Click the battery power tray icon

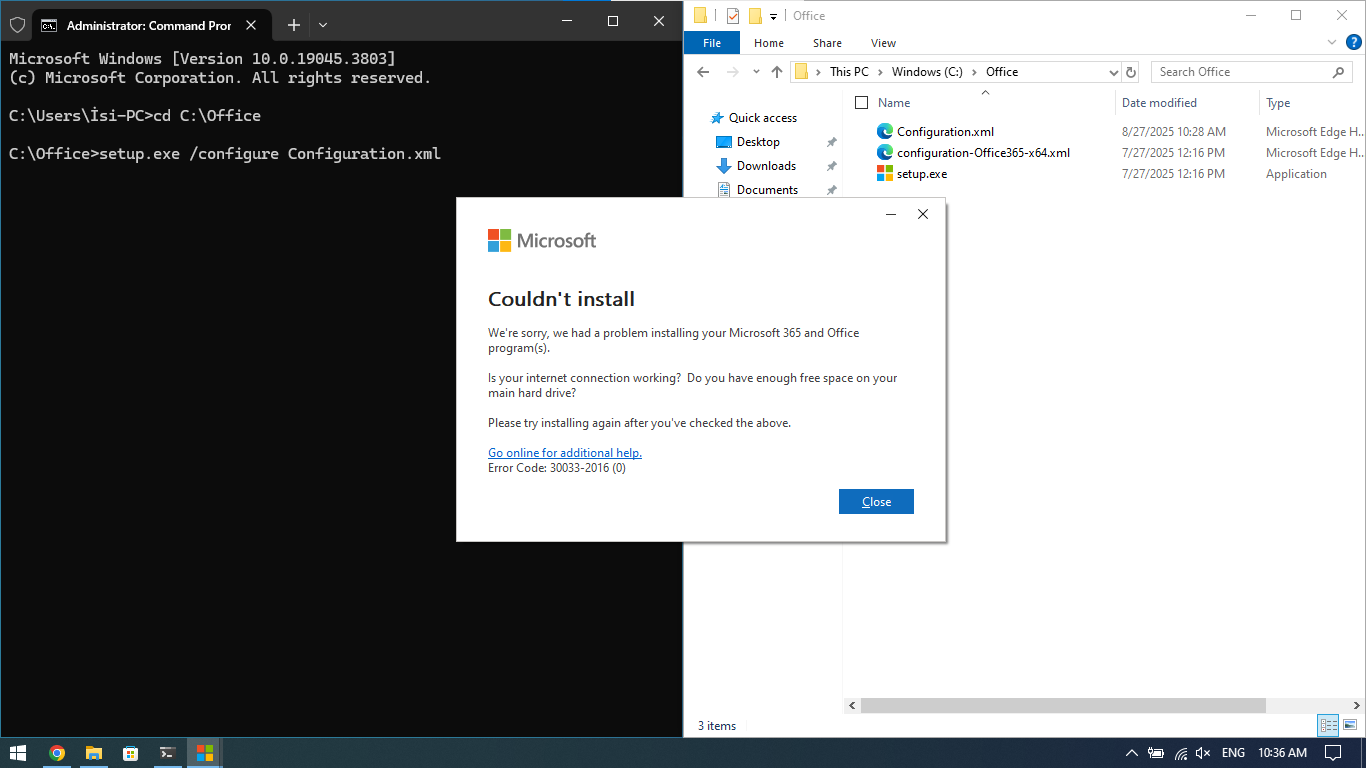coord(1156,753)
